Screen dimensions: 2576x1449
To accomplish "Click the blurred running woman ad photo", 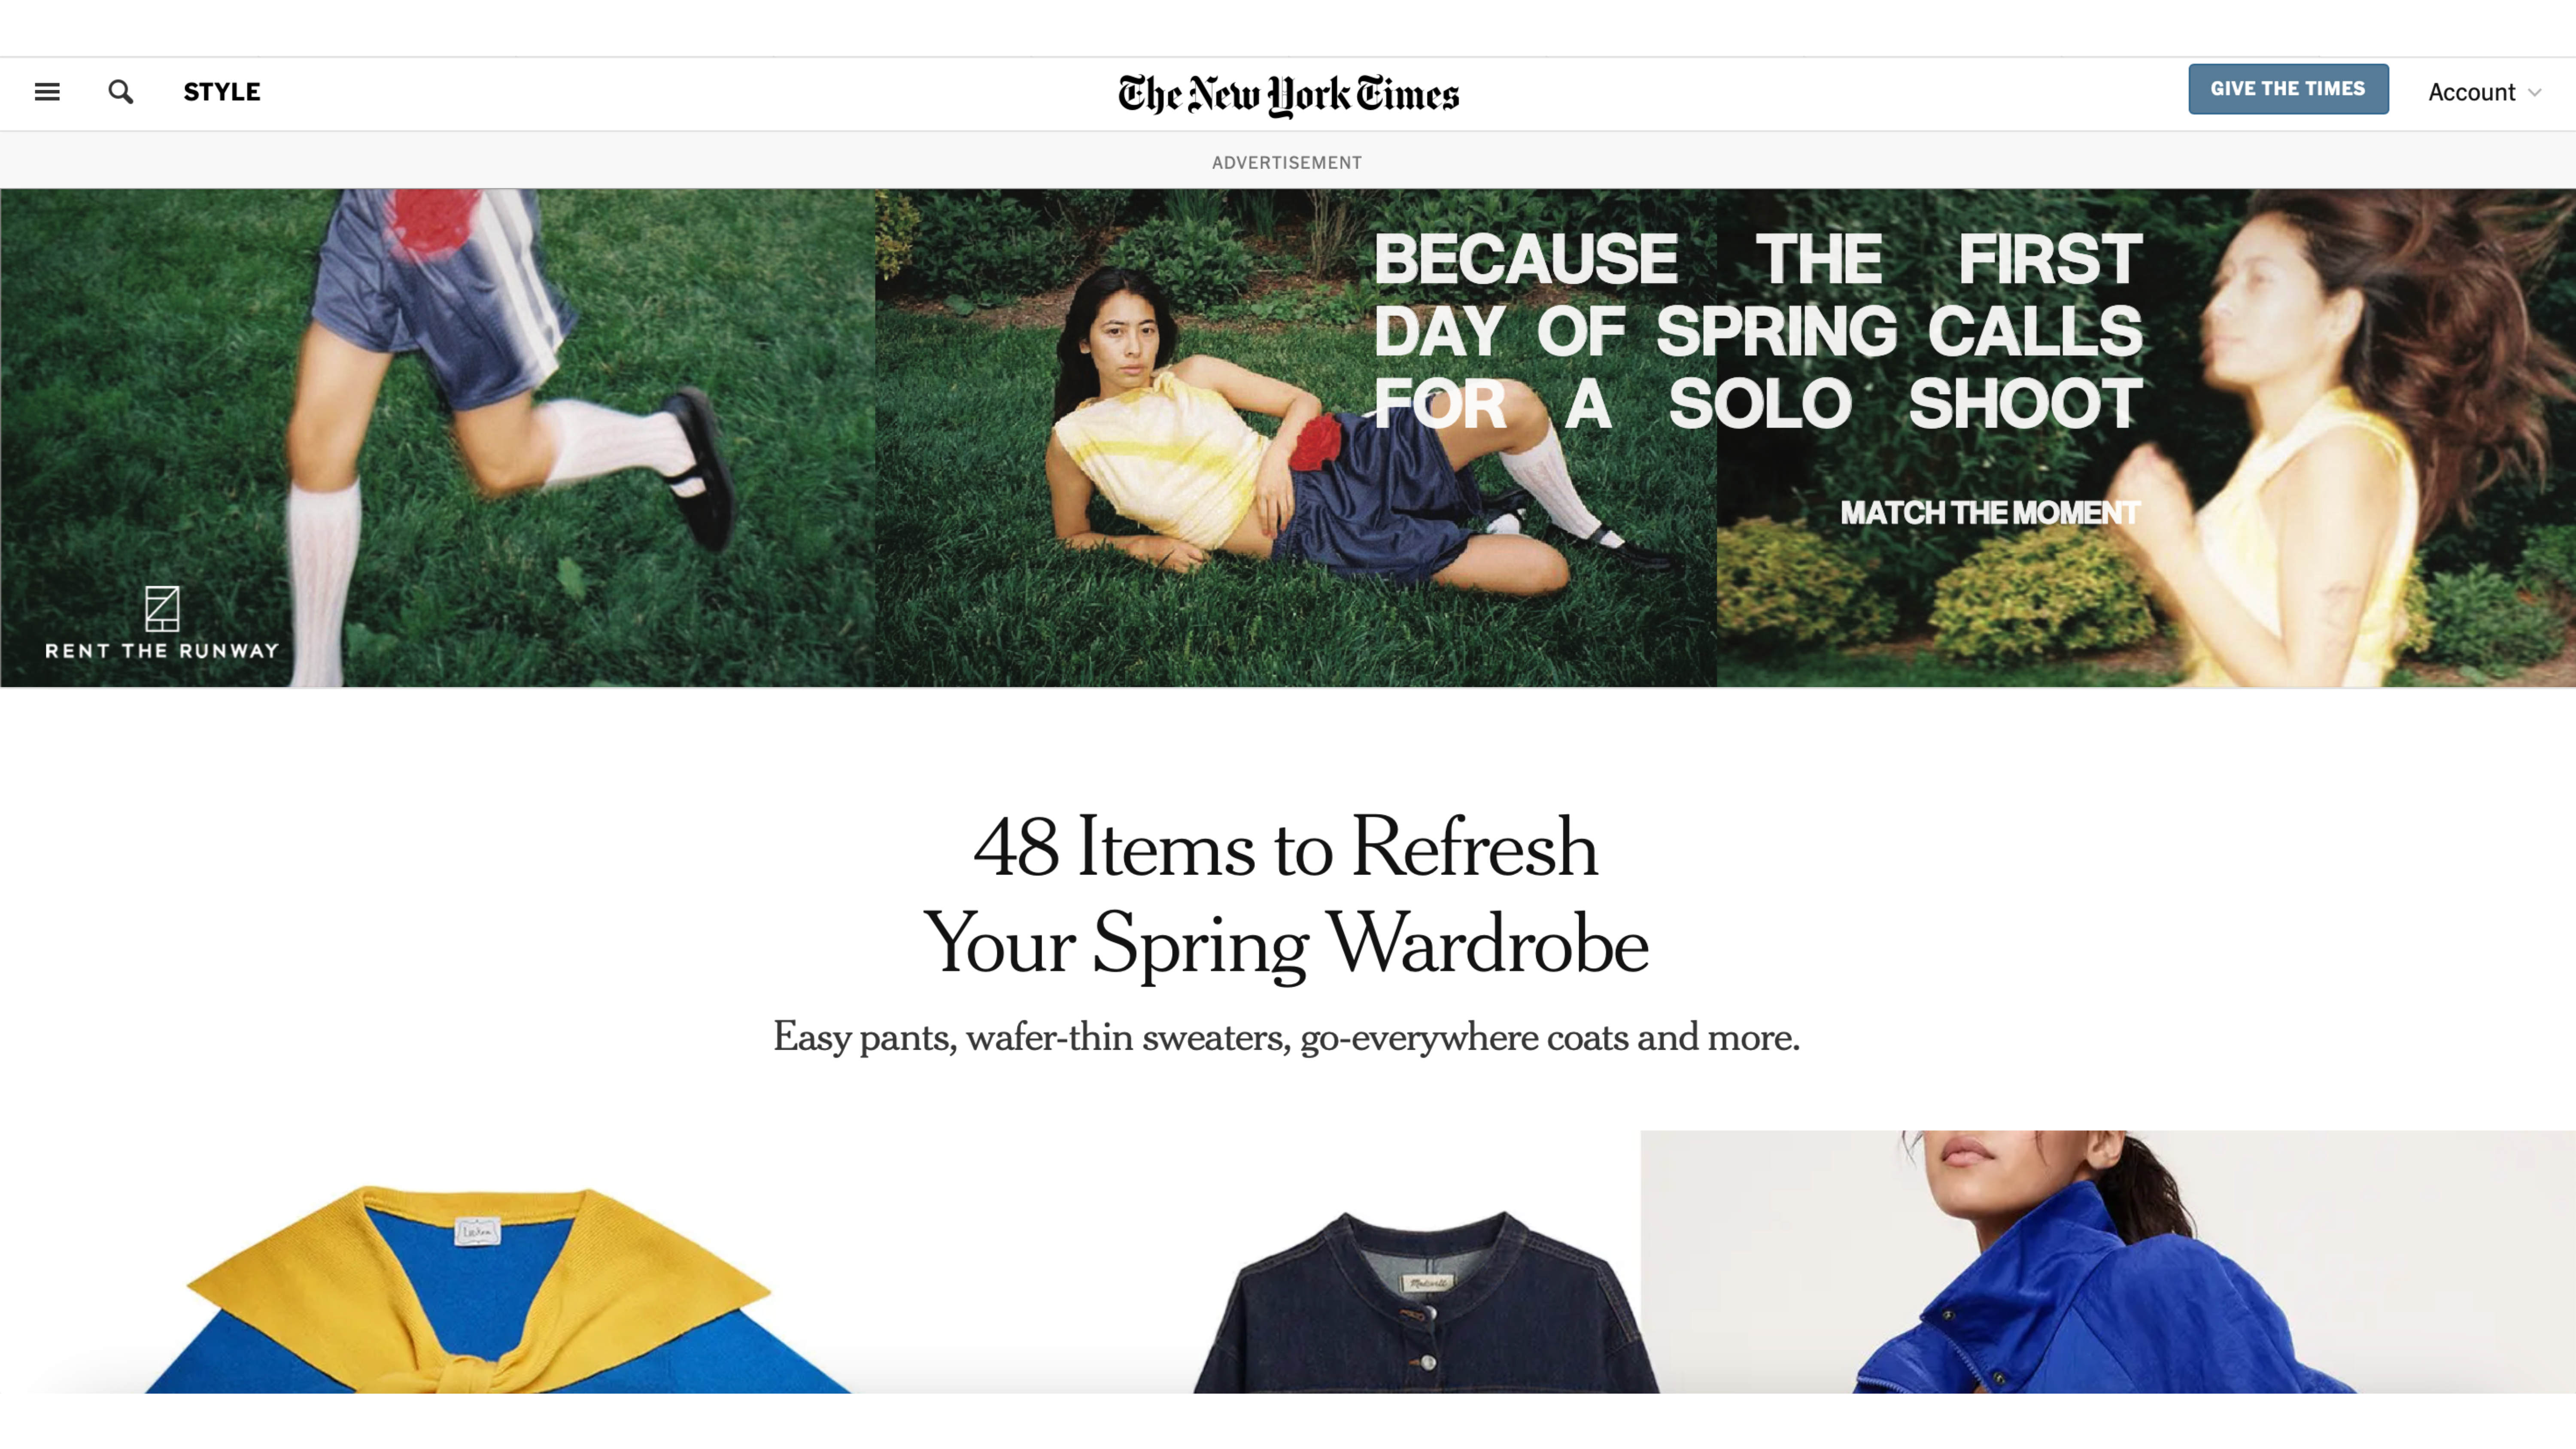I will [x=2146, y=438].
